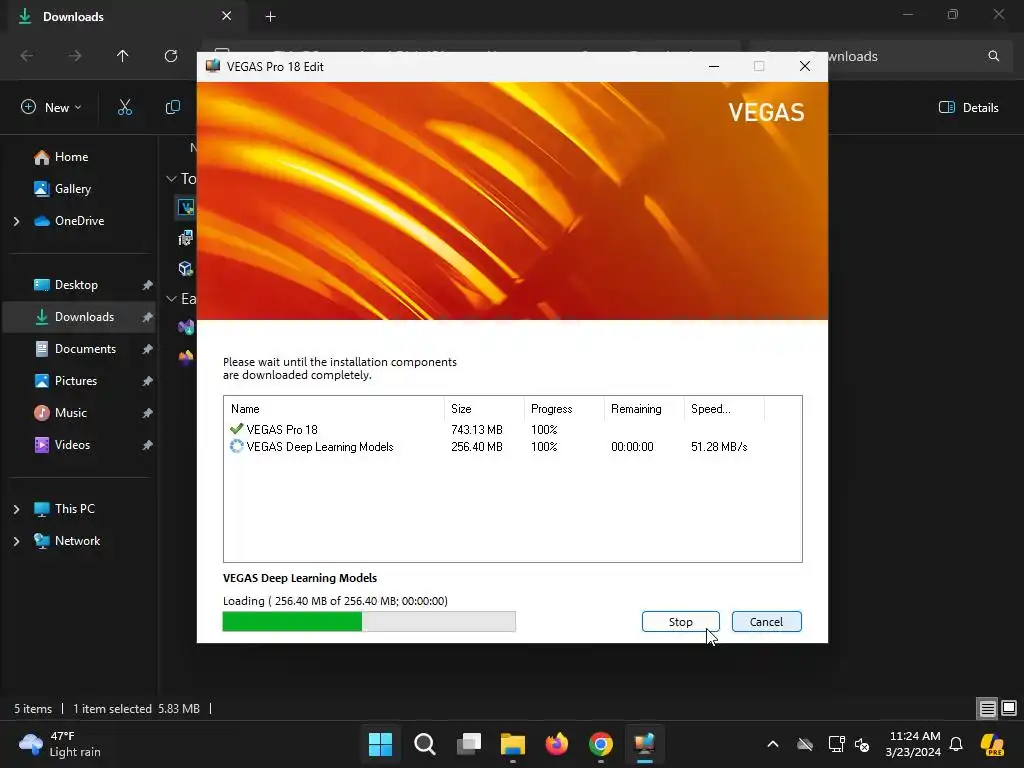Screen dimensions: 1024x768
Task: Click the Search Downloads field
Action: pos(882,56)
